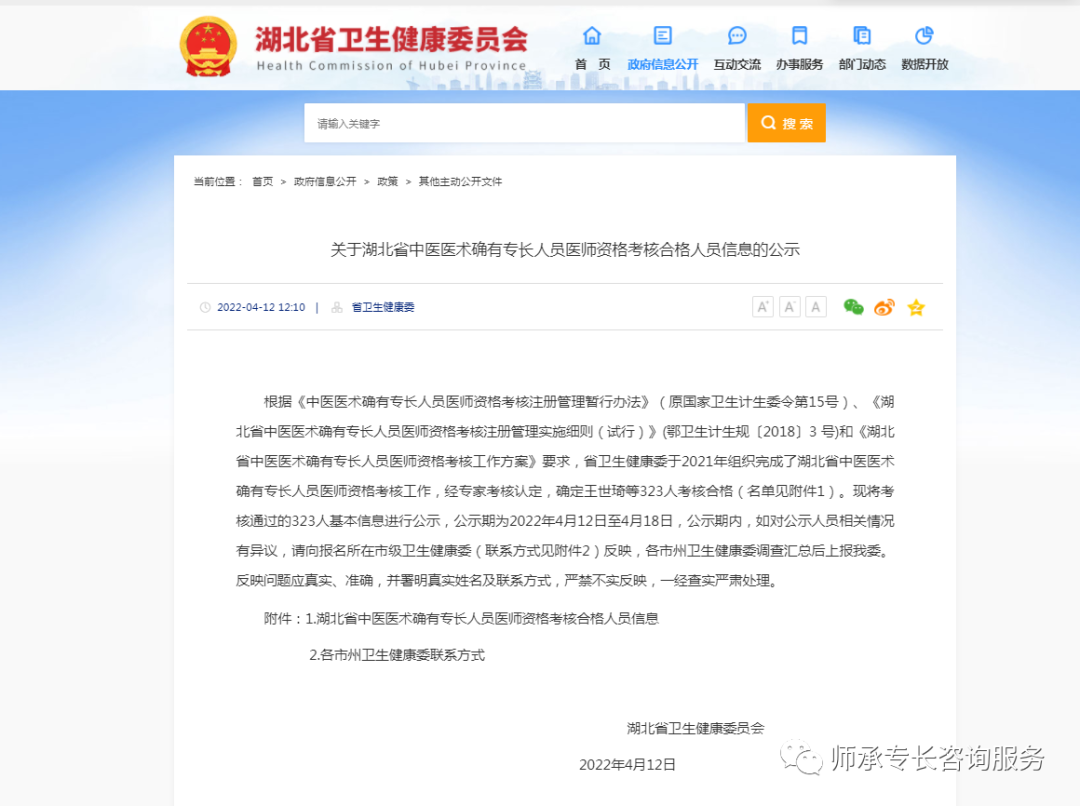Open 互动交流 navigation item

737,64
